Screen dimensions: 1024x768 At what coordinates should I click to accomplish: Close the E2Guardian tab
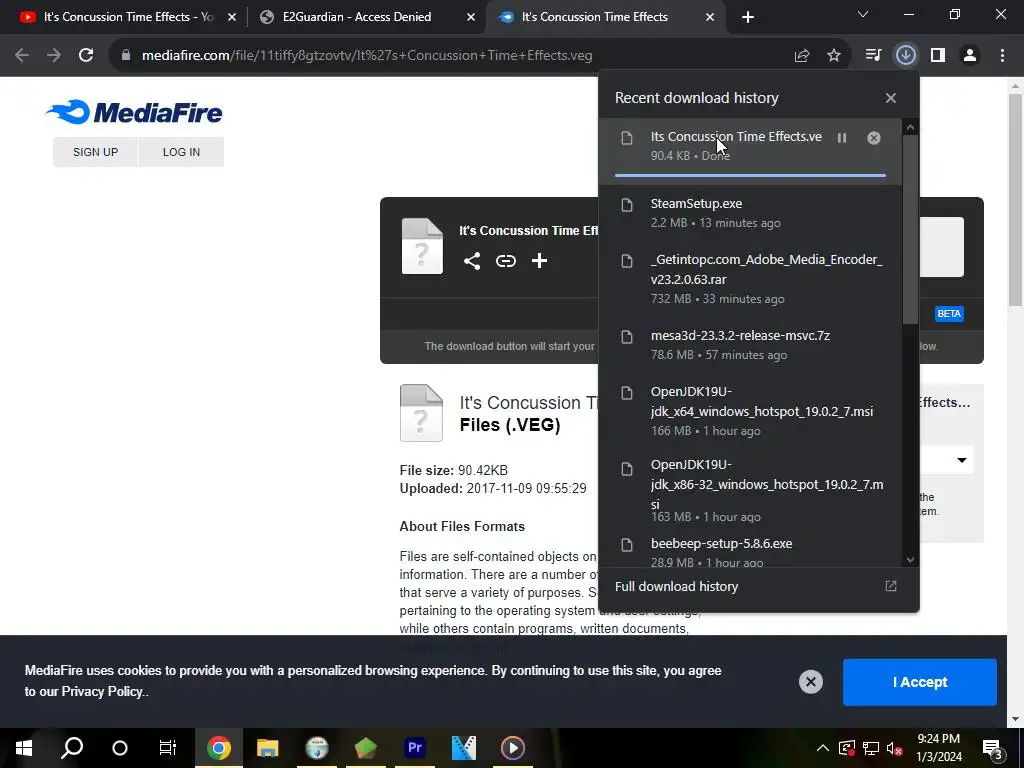coord(471,17)
